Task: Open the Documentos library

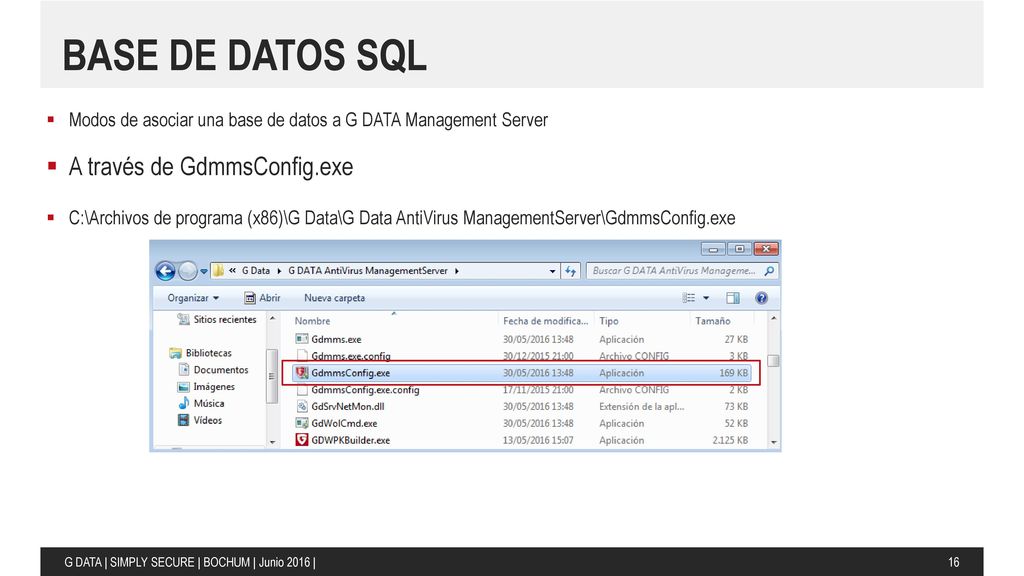Action: (221, 370)
